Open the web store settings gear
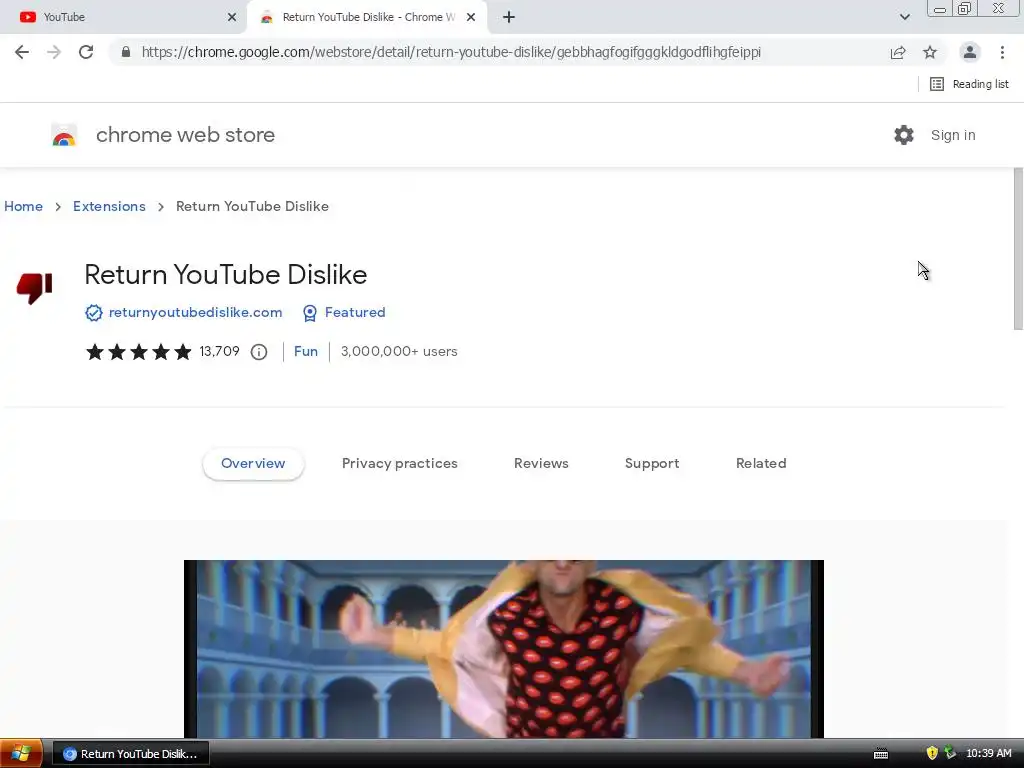Screen dimensions: 1024x768 904,135
